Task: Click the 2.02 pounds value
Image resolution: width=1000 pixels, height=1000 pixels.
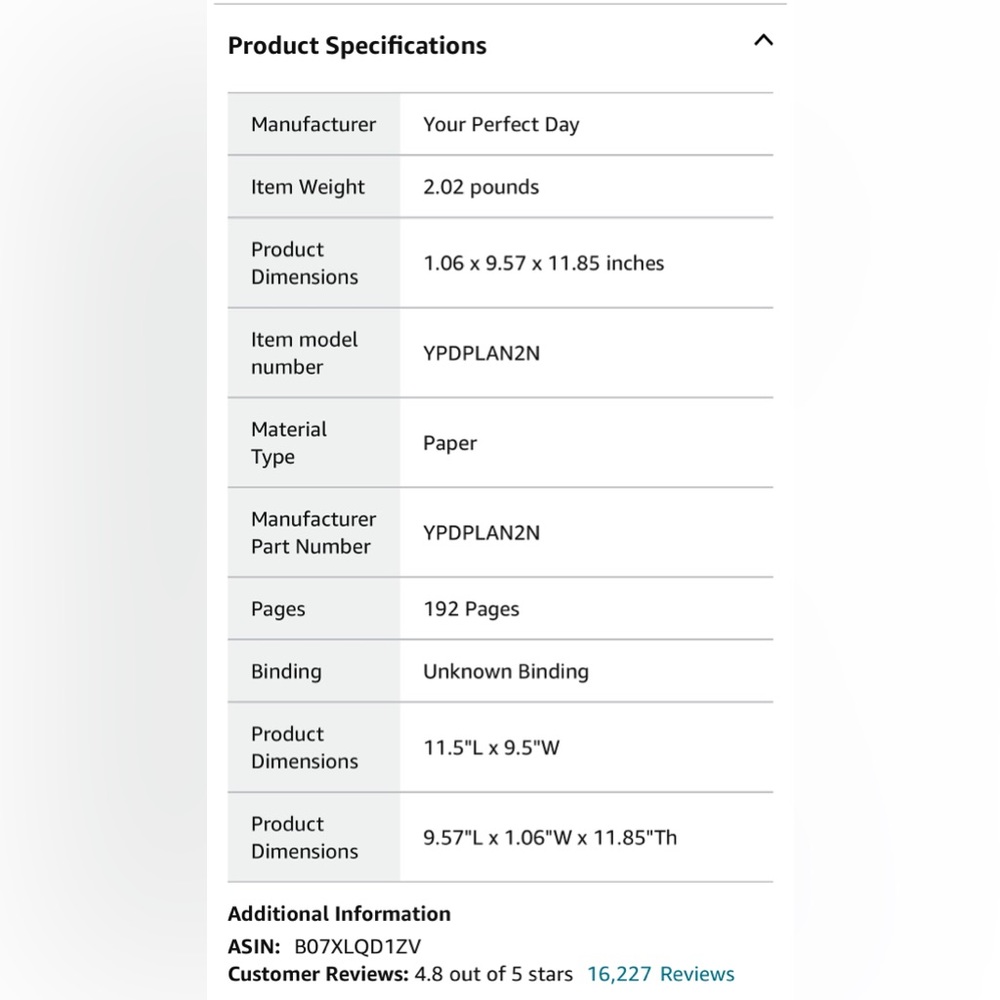Action: pyautogui.click(x=481, y=187)
